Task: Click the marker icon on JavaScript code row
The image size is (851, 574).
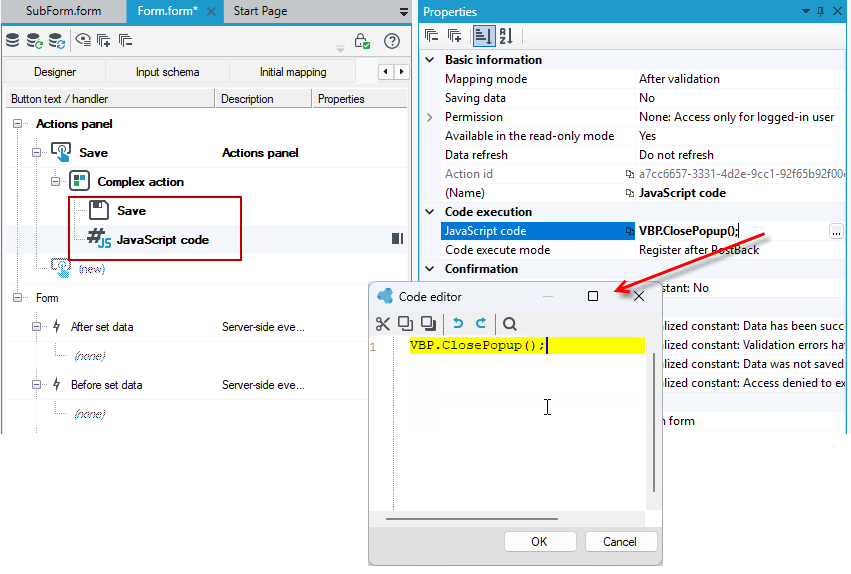Action: click(x=397, y=239)
